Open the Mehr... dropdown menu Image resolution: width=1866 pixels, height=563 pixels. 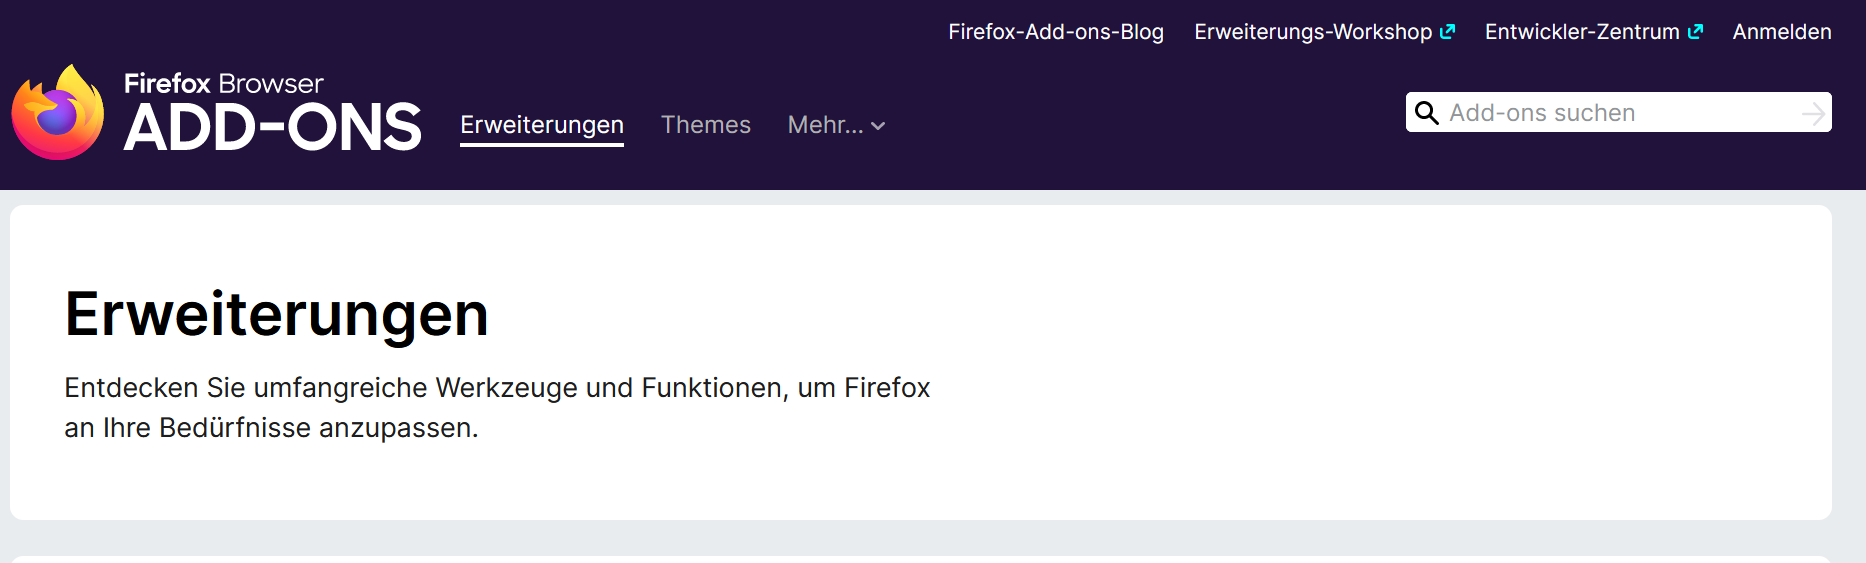coord(836,125)
